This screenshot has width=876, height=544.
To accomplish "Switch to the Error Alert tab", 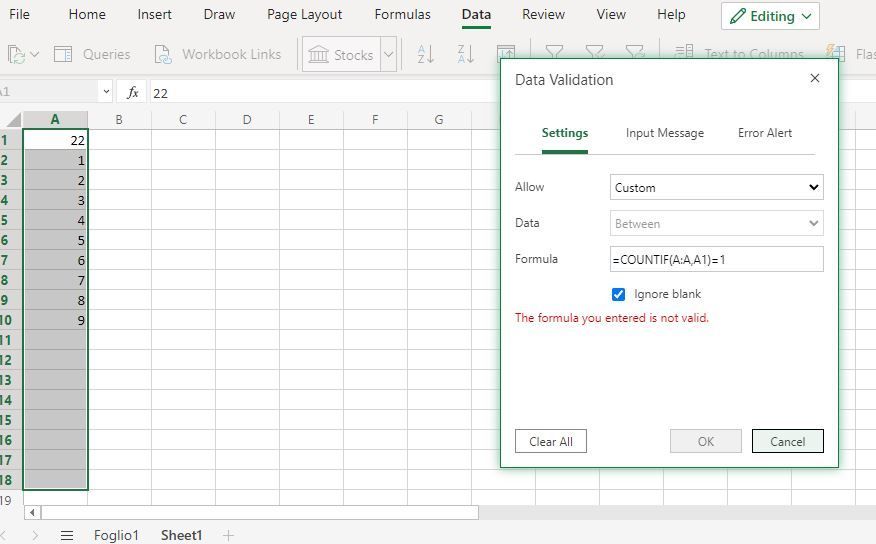I will (x=764, y=133).
